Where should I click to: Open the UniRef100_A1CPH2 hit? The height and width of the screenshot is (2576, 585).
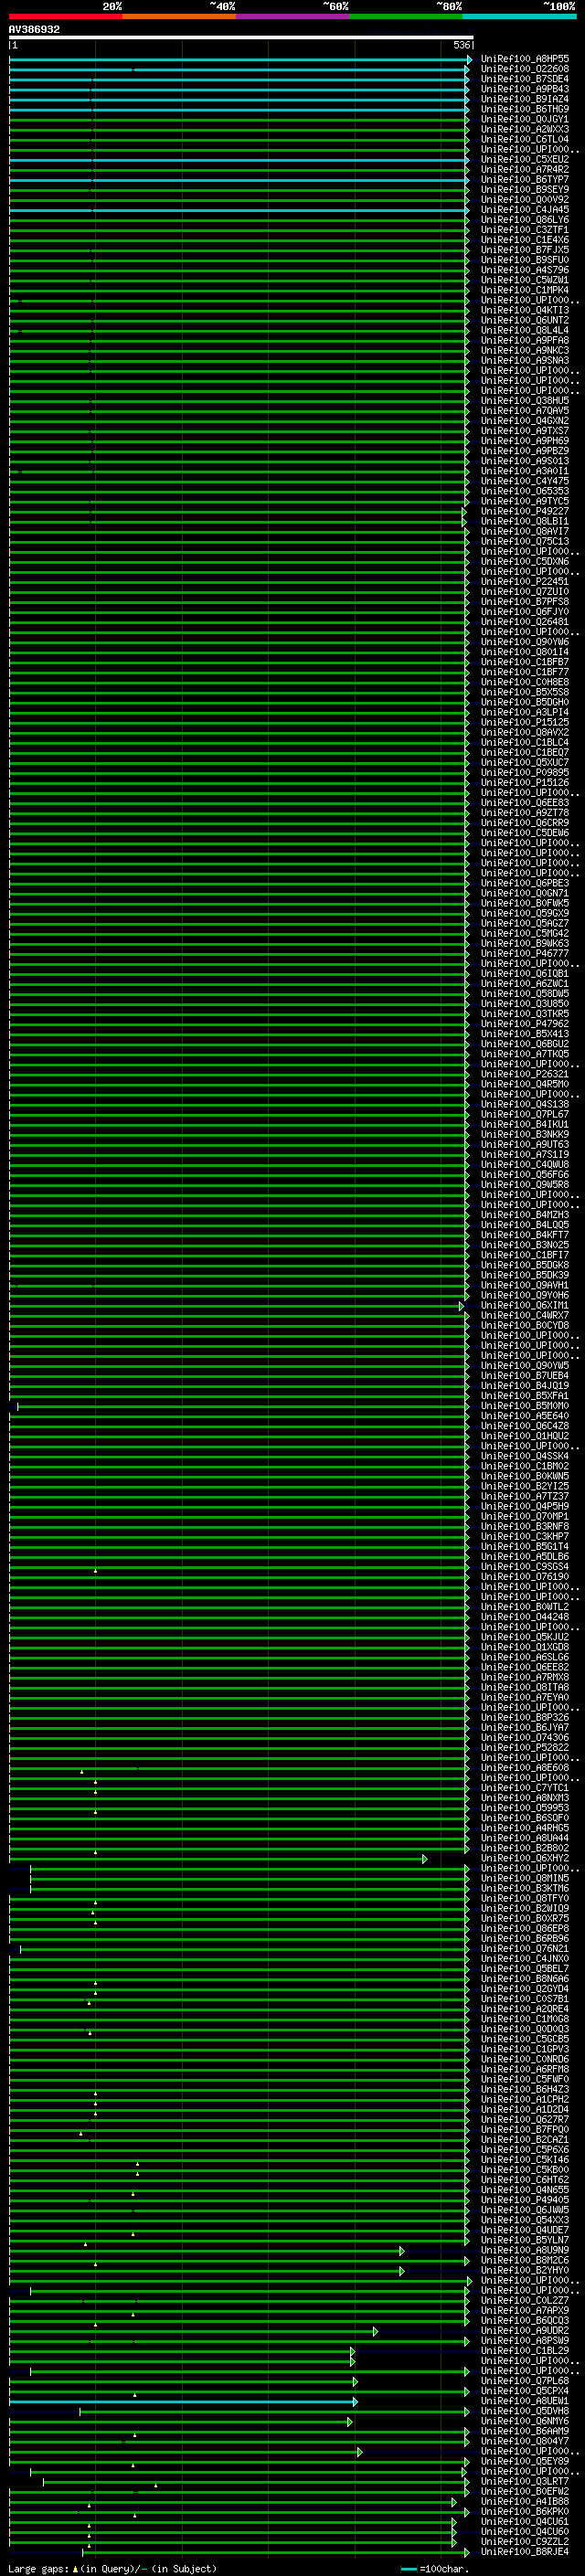(524, 2100)
